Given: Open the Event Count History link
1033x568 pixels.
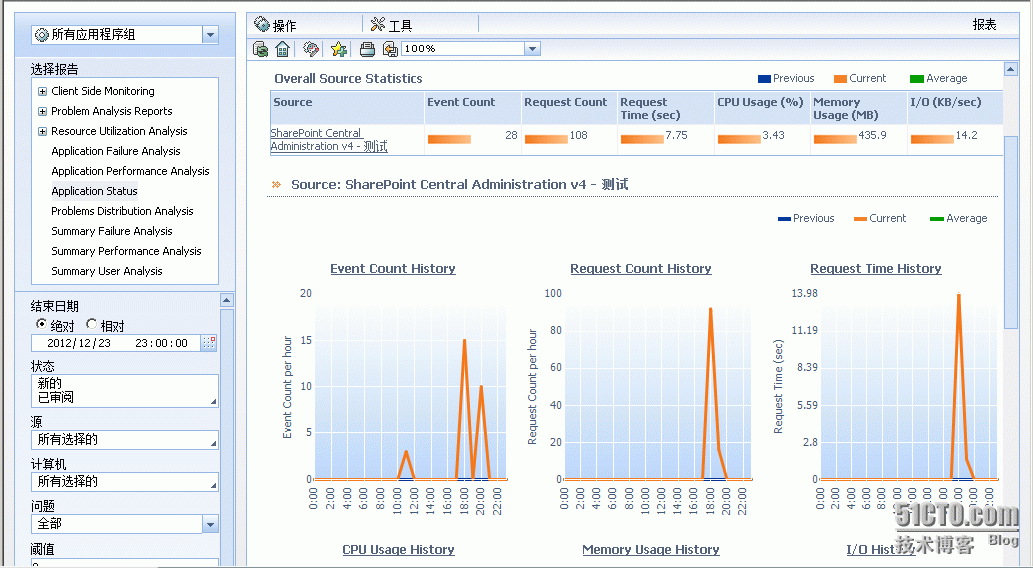Looking at the screenshot, I should (393, 269).
